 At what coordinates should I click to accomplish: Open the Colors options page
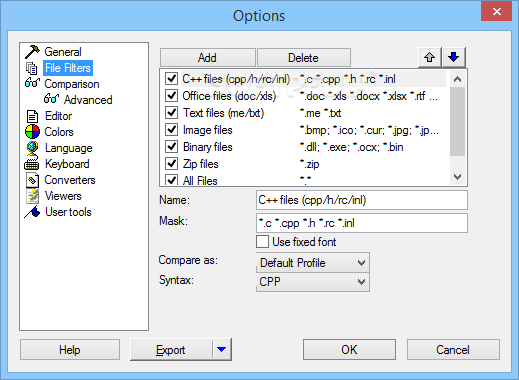(x=59, y=132)
